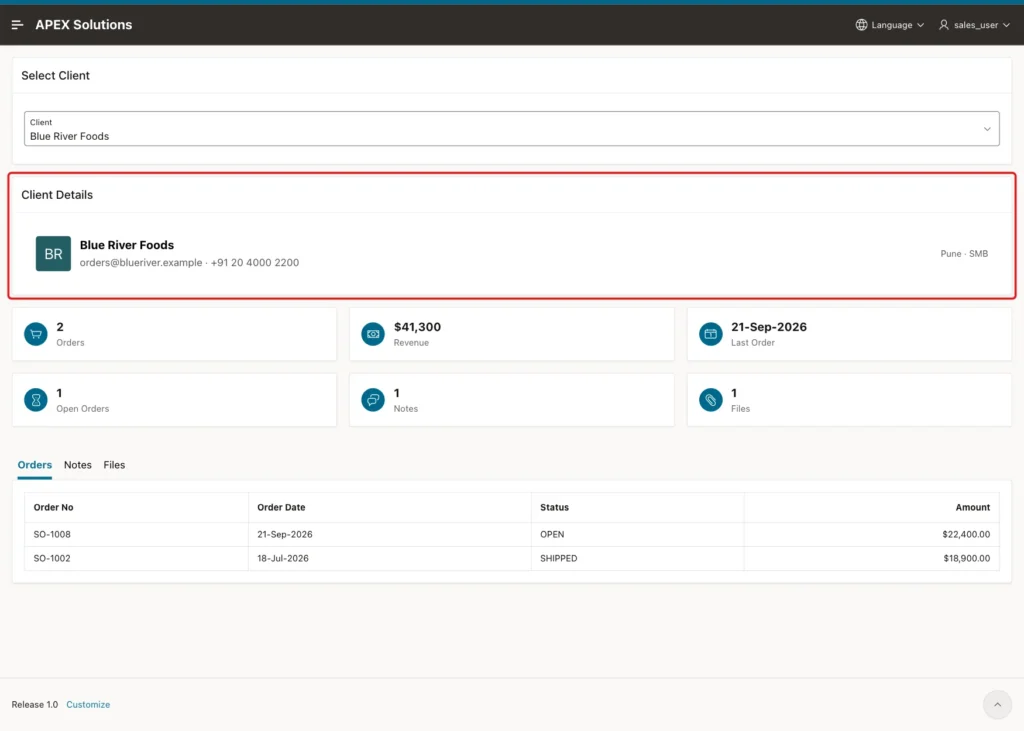The width and height of the screenshot is (1024, 731).
Task: Click the scroll to top arrow button
Action: tap(997, 704)
